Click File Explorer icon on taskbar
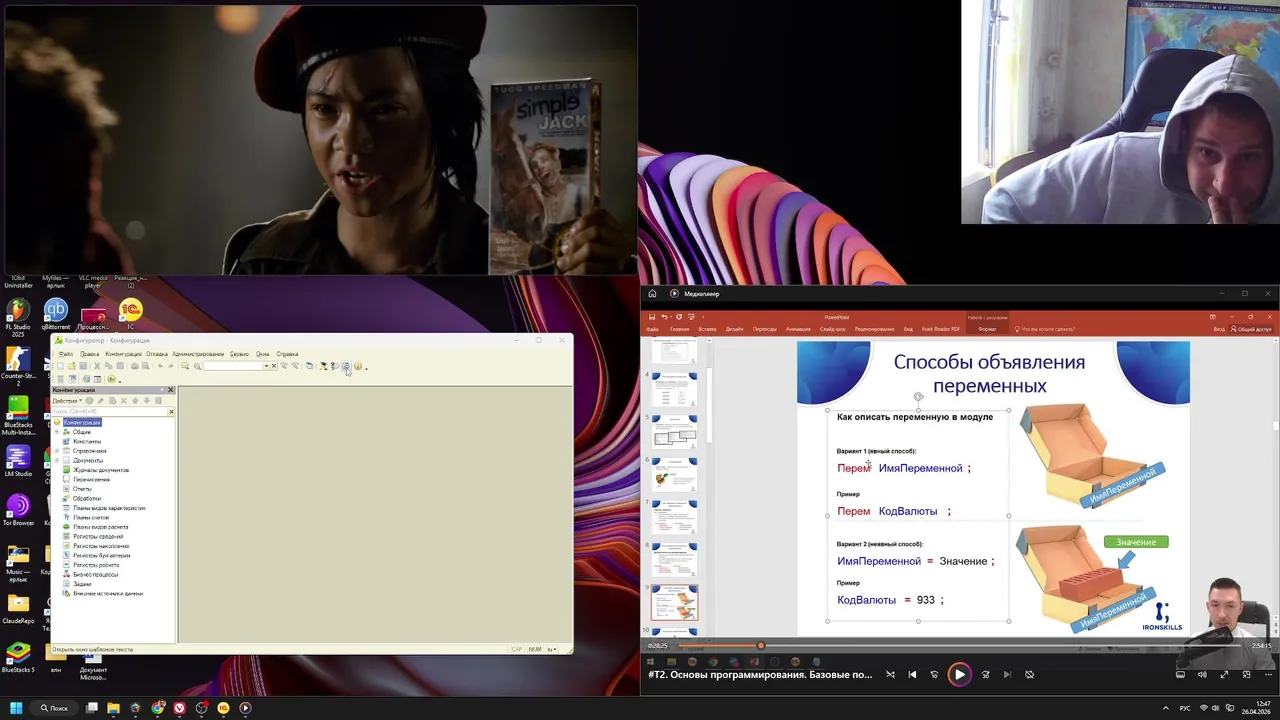The image size is (1280, 720). [x=113, y=708]
